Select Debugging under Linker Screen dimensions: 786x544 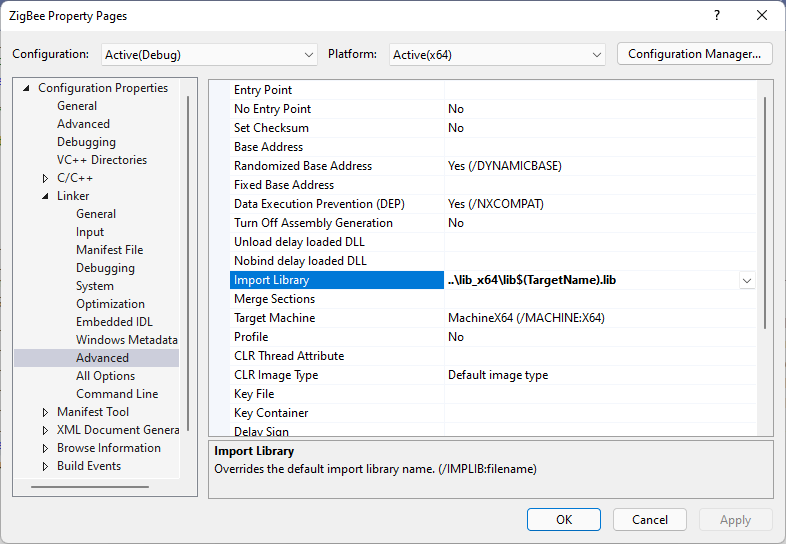click(105, 268)
